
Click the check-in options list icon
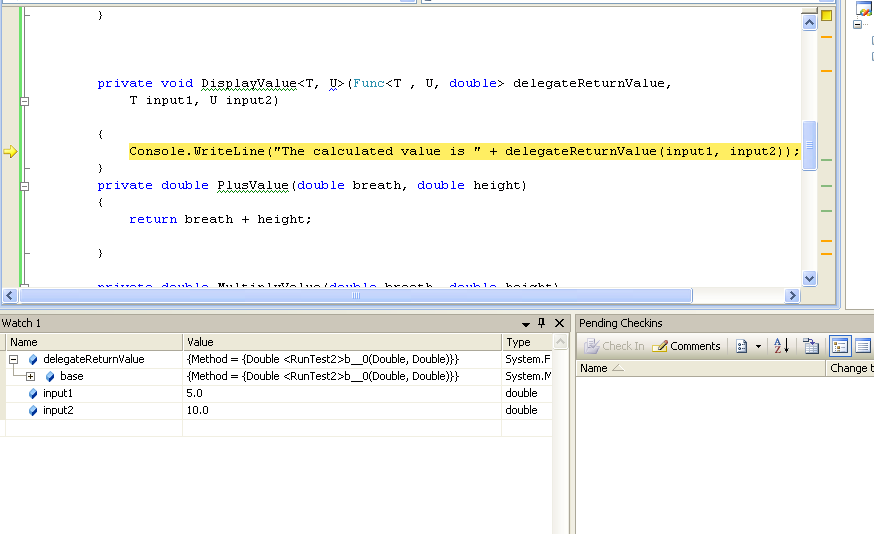tap(742, 346)
